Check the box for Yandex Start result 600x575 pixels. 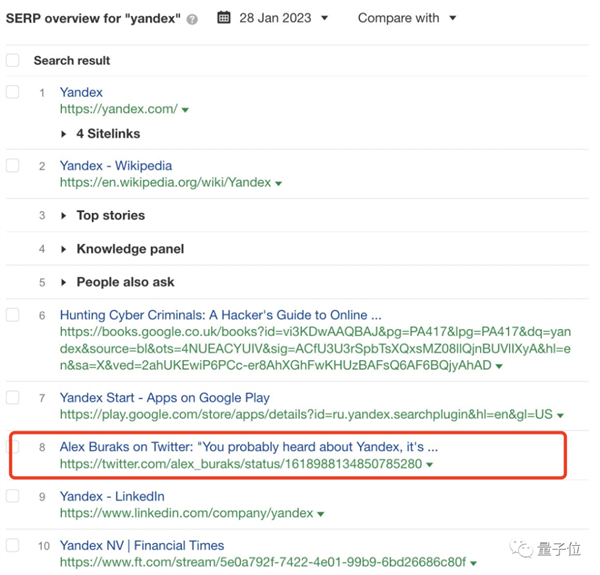tap(13, 397)
